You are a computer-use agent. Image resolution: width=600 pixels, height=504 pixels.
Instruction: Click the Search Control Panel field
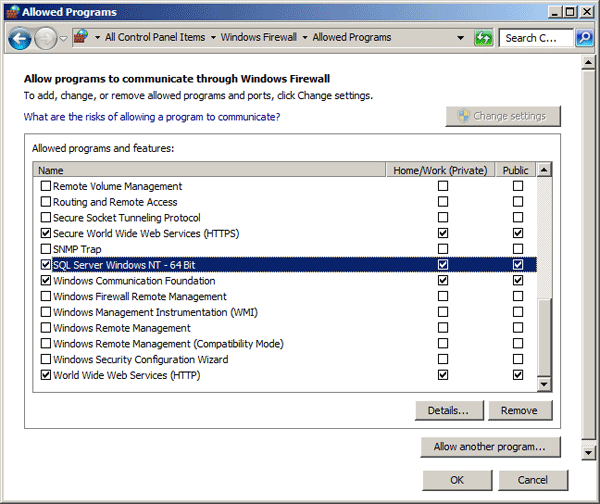pyautogui.click(x=536, y=38)
